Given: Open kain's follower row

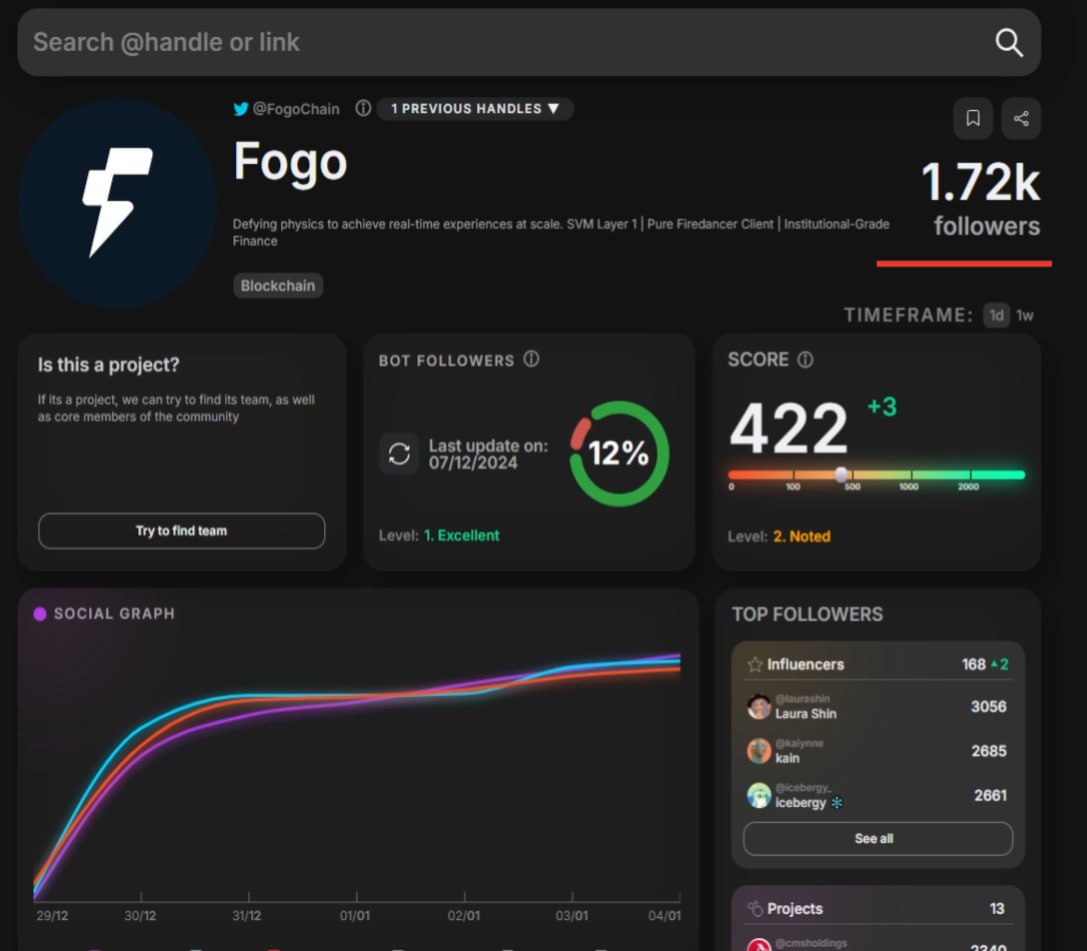Looking at the screenshot, I should coord(878,751).
